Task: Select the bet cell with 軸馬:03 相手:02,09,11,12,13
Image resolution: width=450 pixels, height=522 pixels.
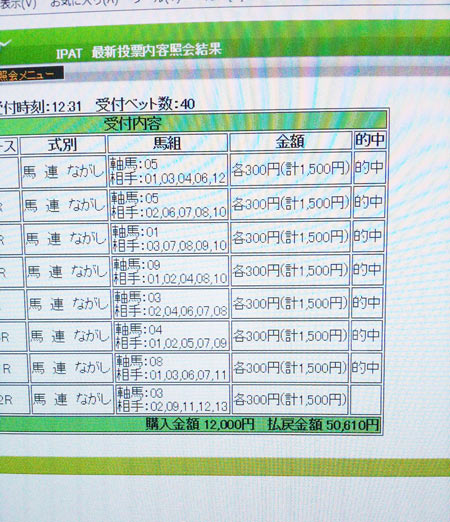Action: [173, 399]
